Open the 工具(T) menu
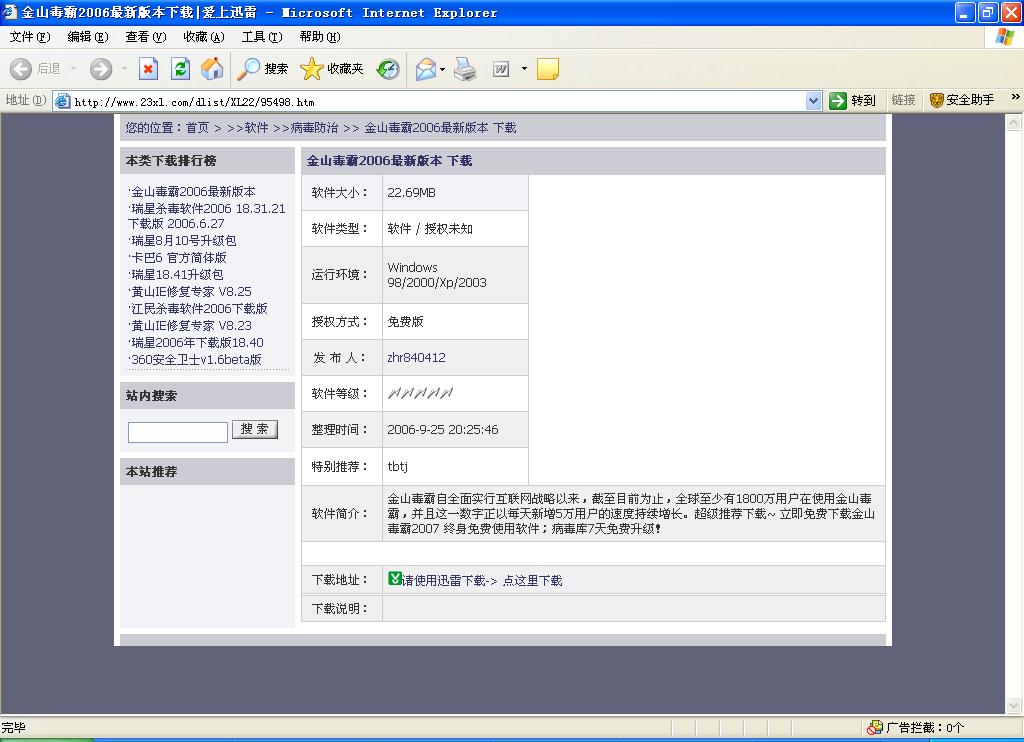The image size is (1024, 742). [x=262, y=37]
